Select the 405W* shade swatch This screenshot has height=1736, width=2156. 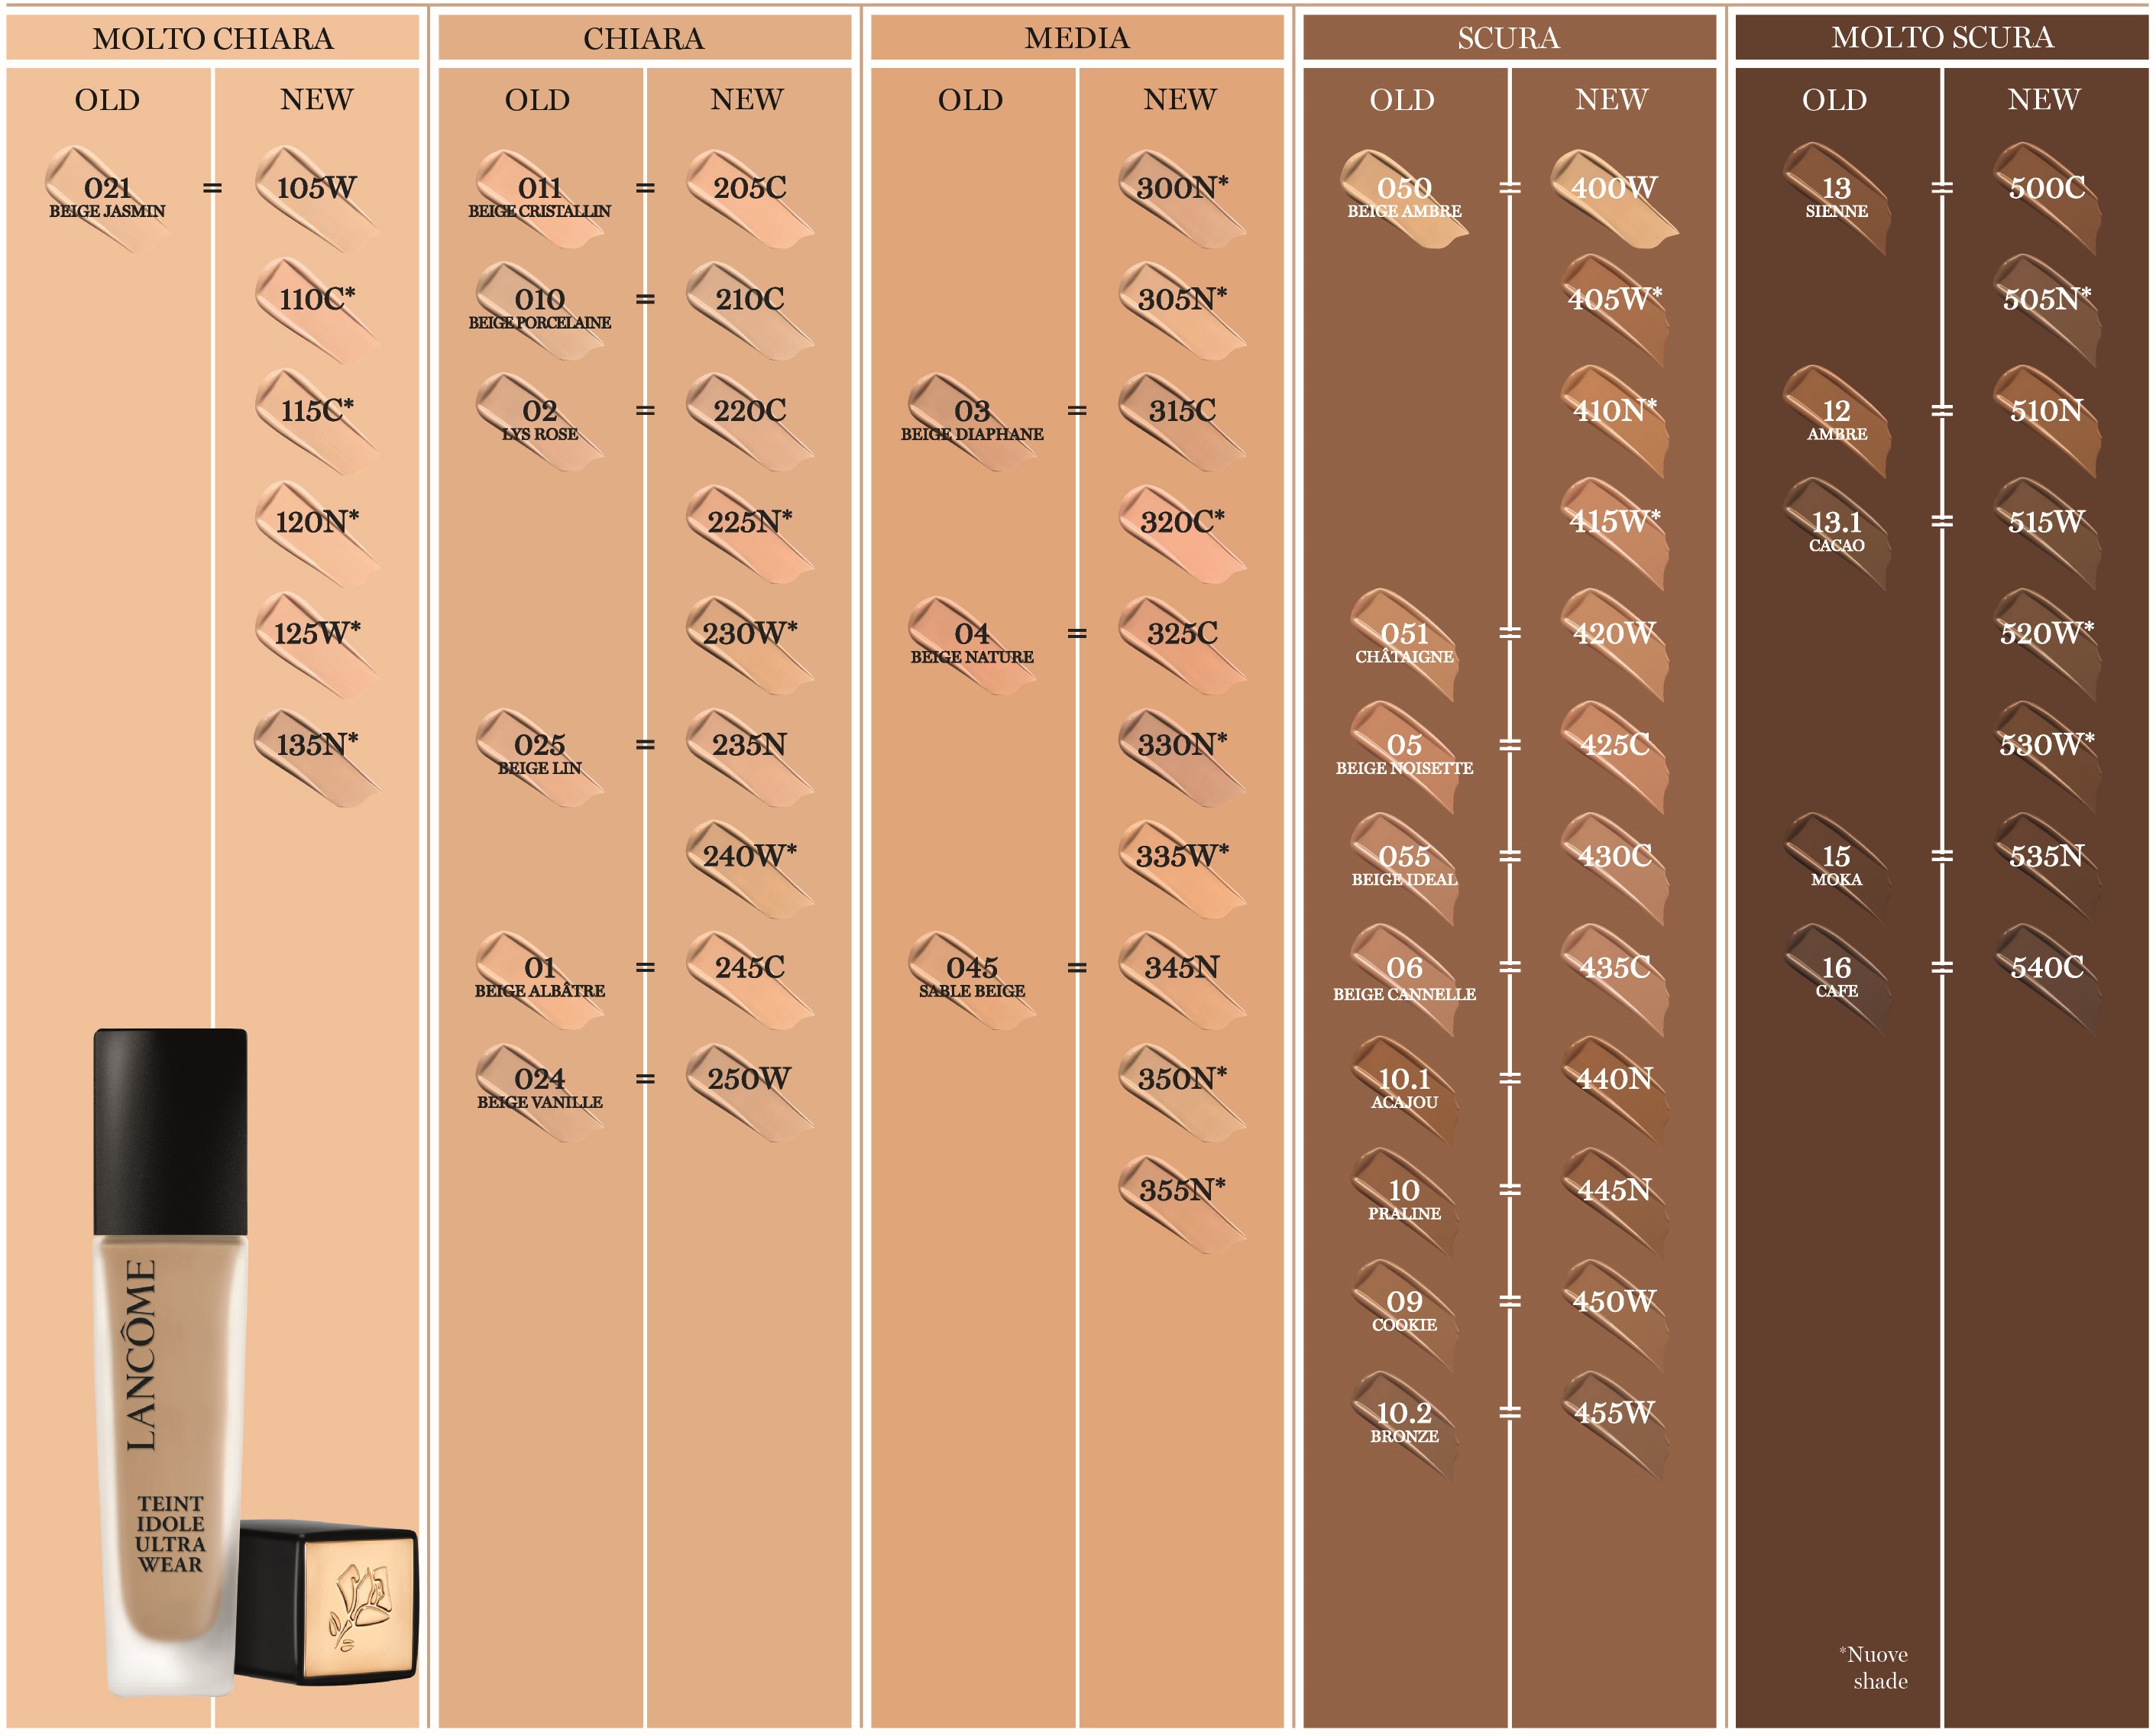point(1615,310)
